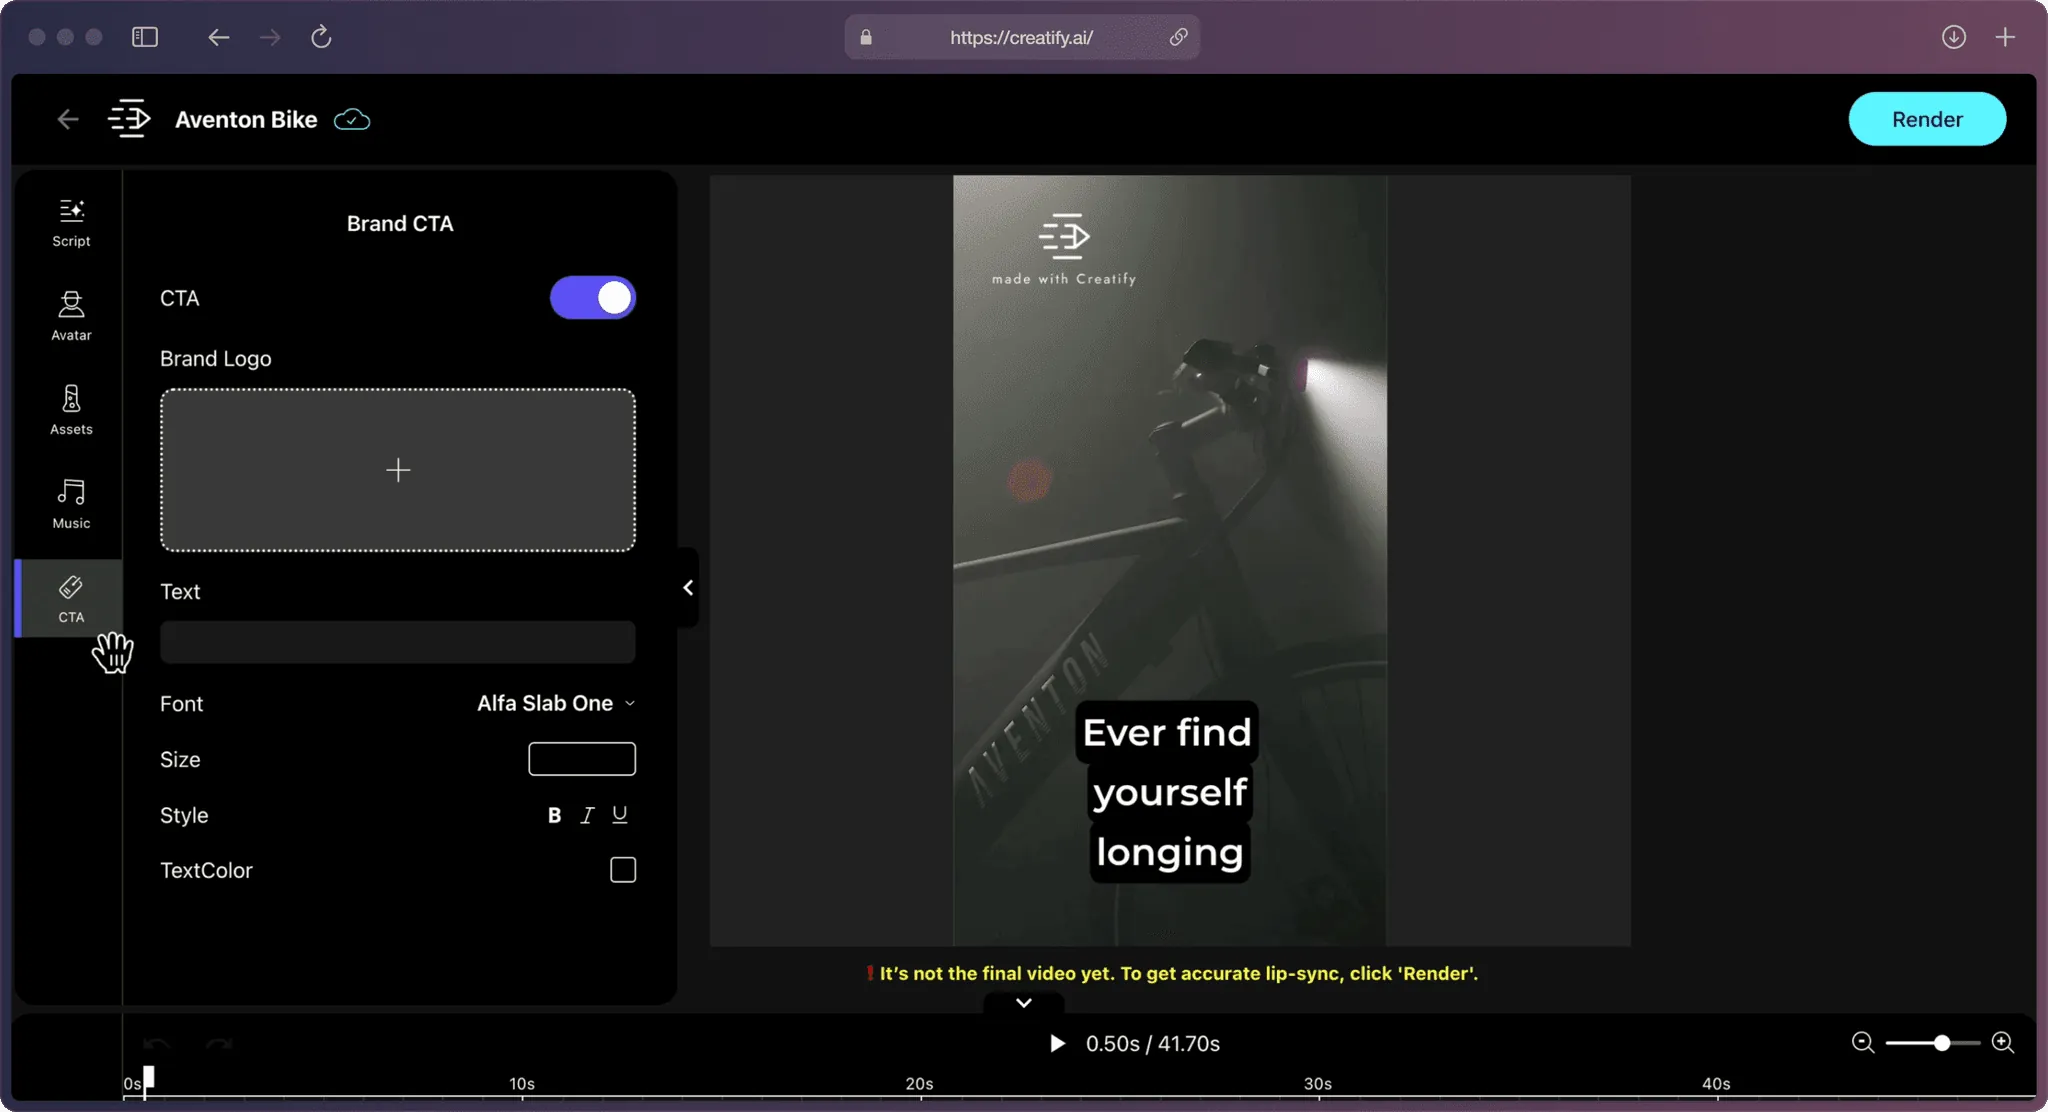Go forward in browser history
Viewport: 2048px width, 1112px height.
coord(270,37)
